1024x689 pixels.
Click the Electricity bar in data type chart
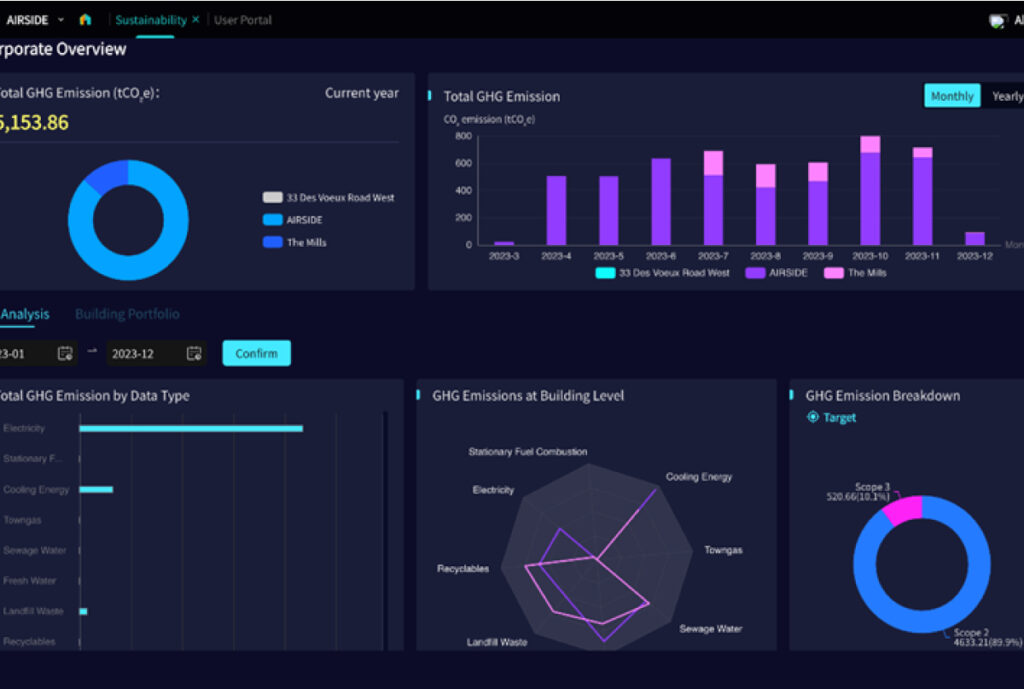tap(190, 428)
